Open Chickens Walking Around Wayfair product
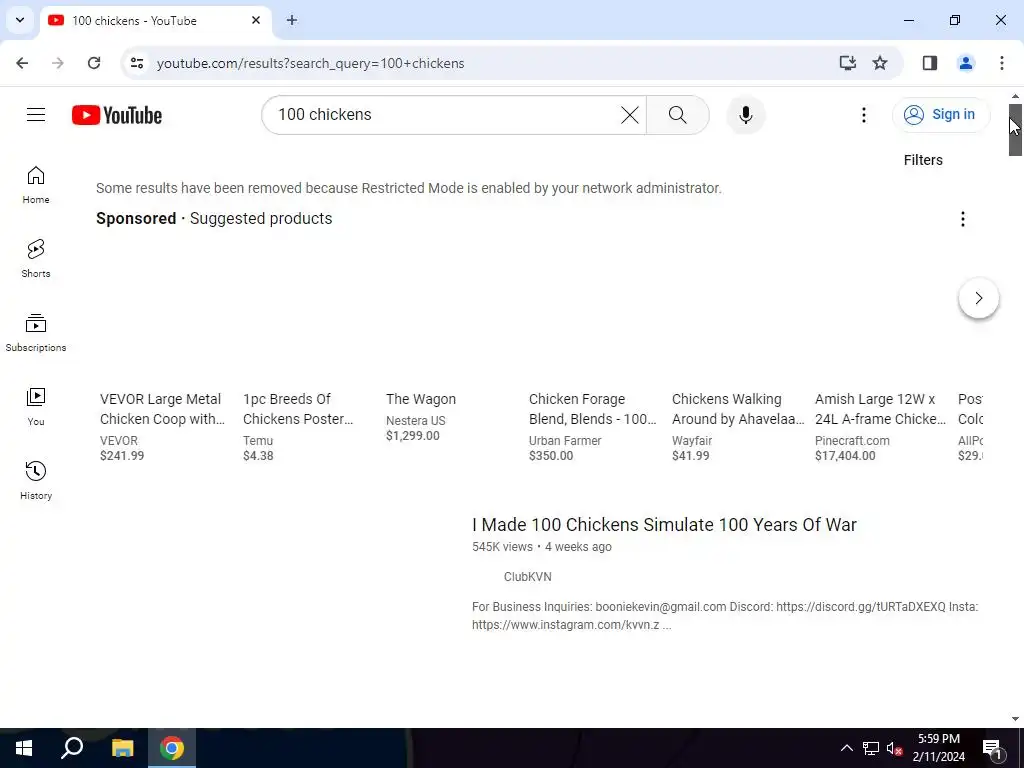Viewport: 1024px width, 768px height. click(x=738, y=409)
